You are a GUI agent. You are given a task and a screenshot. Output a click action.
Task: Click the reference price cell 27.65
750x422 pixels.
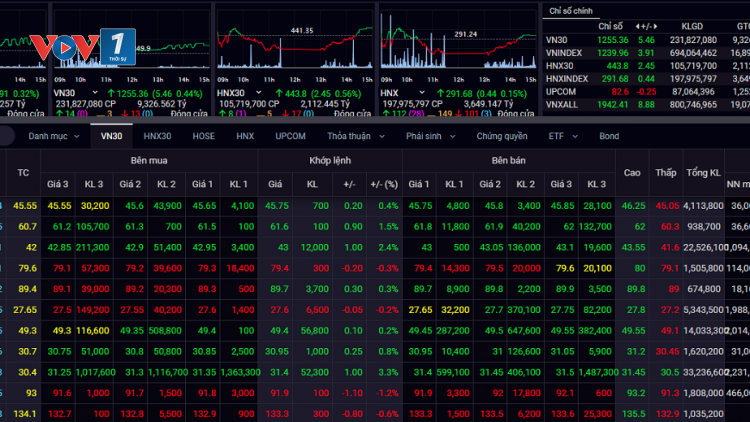coord(25,310)
